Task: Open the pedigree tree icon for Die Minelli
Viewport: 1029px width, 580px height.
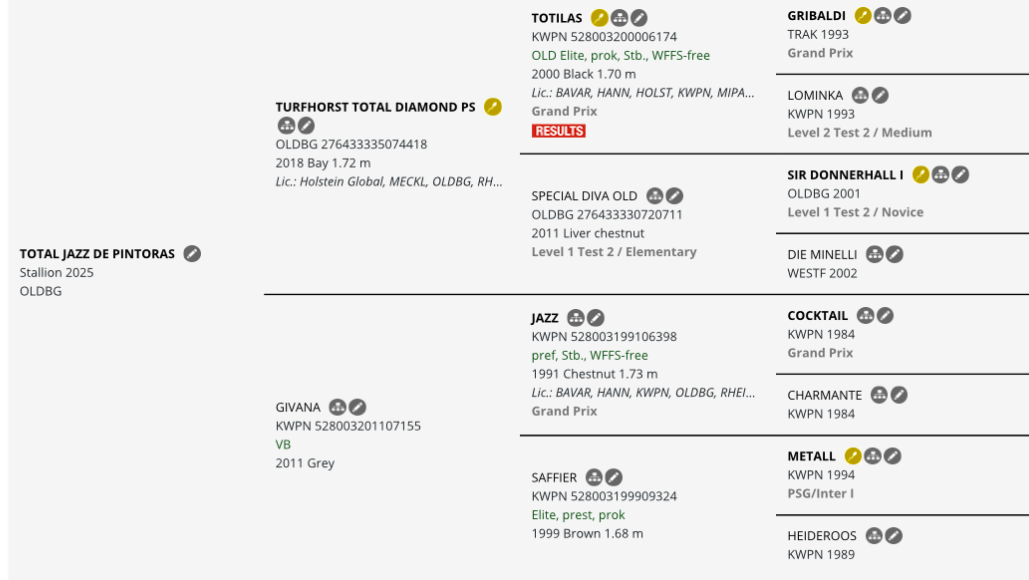Action: (x=874, y=255)
